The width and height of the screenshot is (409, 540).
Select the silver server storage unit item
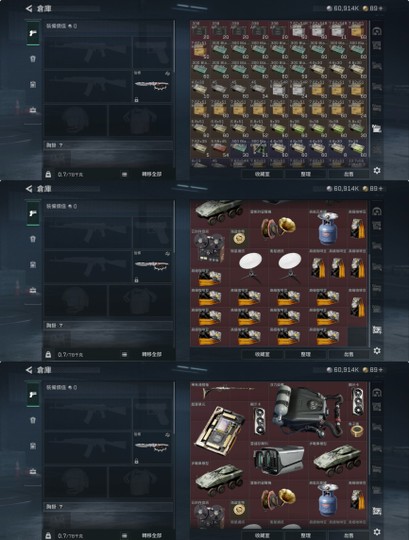[279, 459]
